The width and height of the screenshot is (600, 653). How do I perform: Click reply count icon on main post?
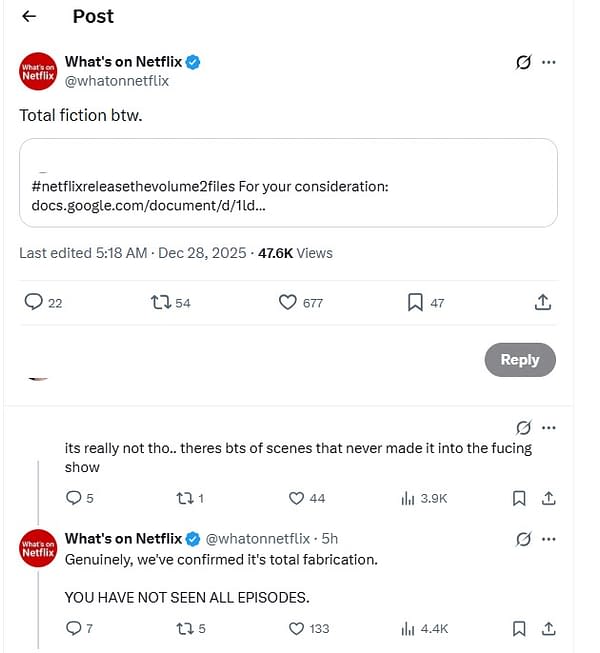(x=33, y=302)
